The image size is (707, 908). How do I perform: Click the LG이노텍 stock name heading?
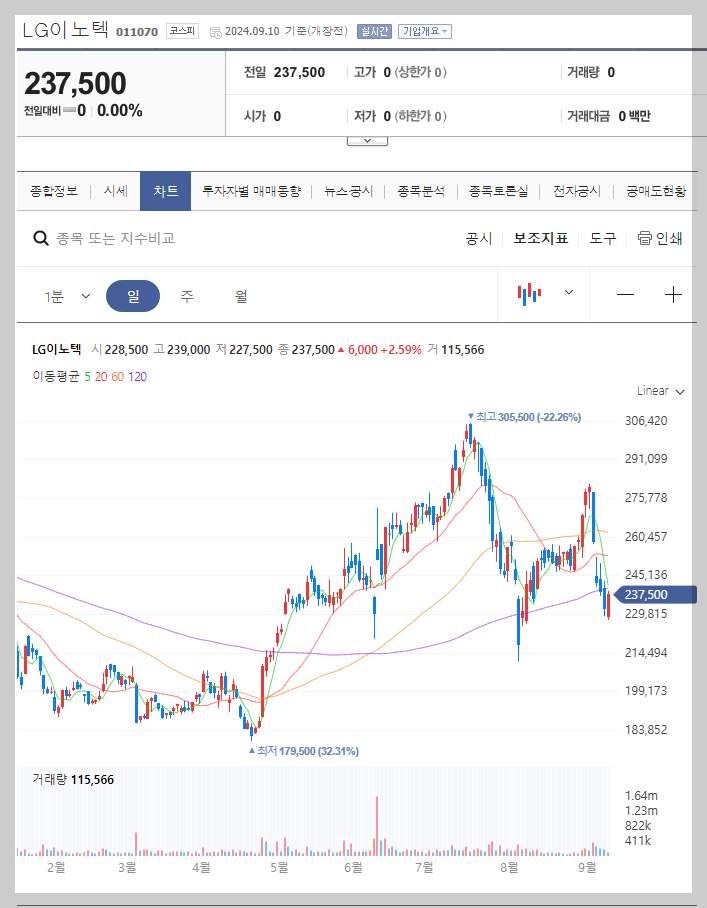(65, 30)
